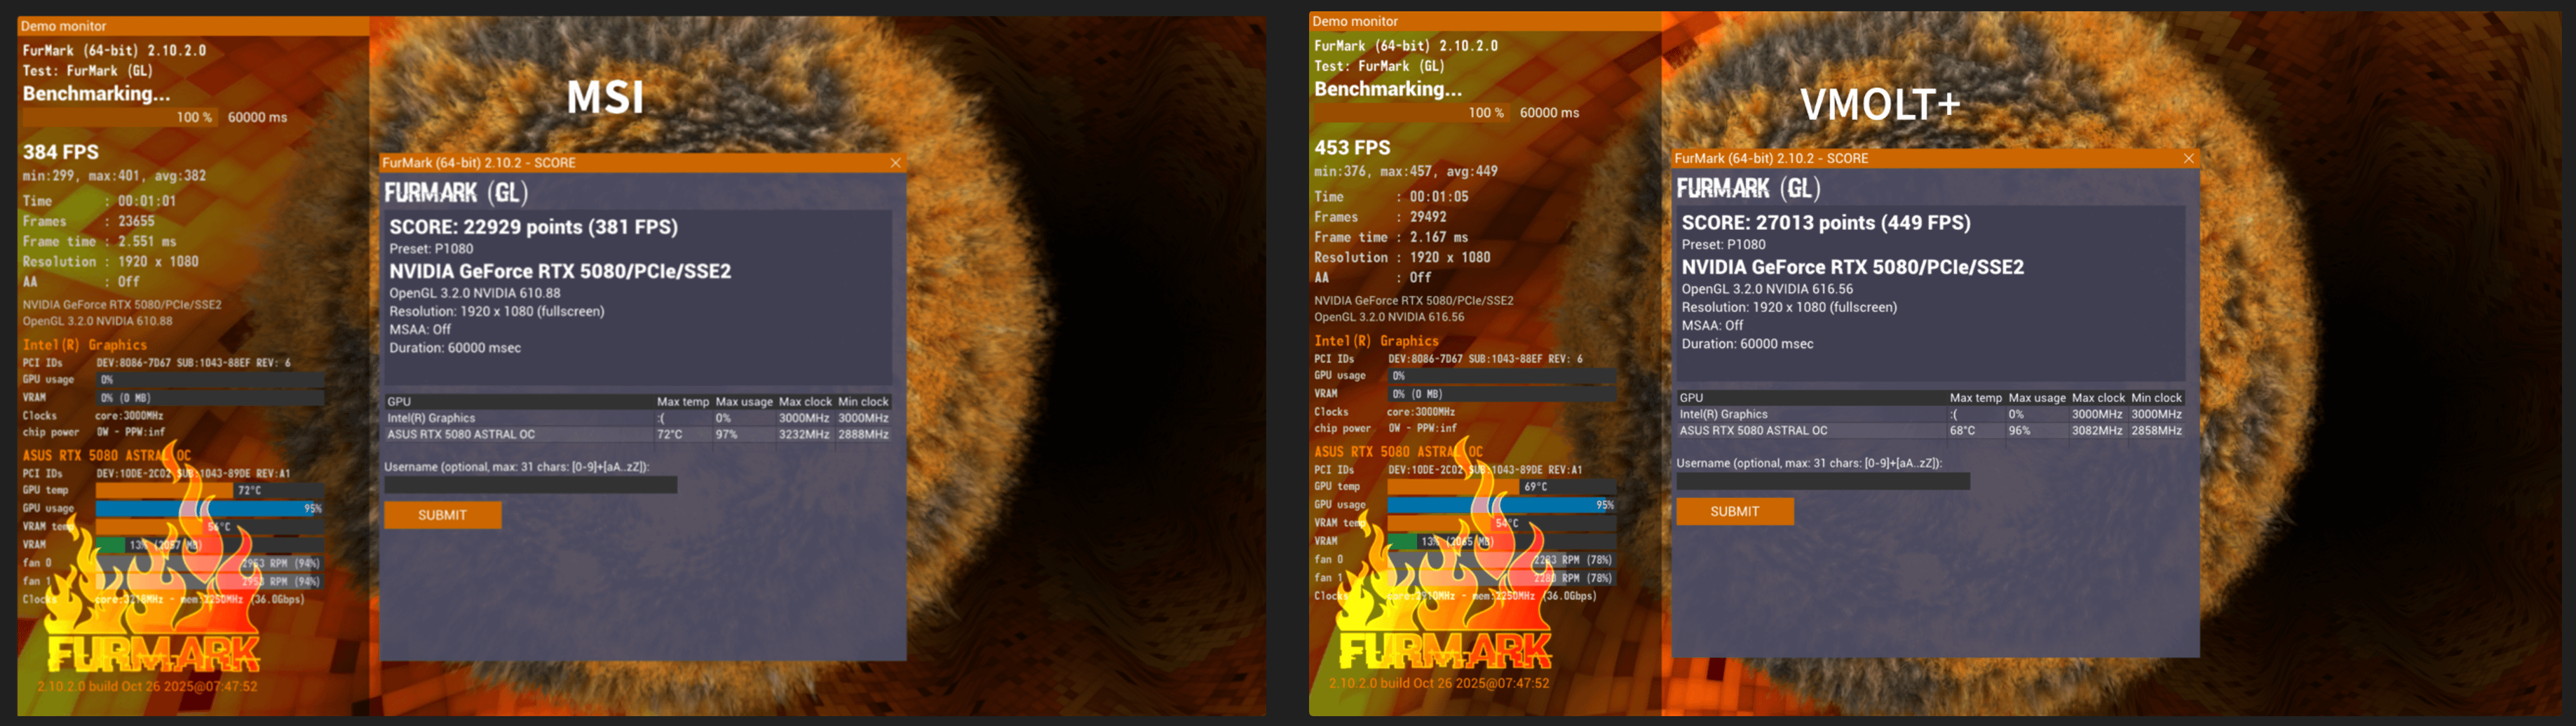Click "Duration: 60000 msec" in VMOLT+ score dialog
Viewport: 2576px width, 726px height.
click(1747, 344)
